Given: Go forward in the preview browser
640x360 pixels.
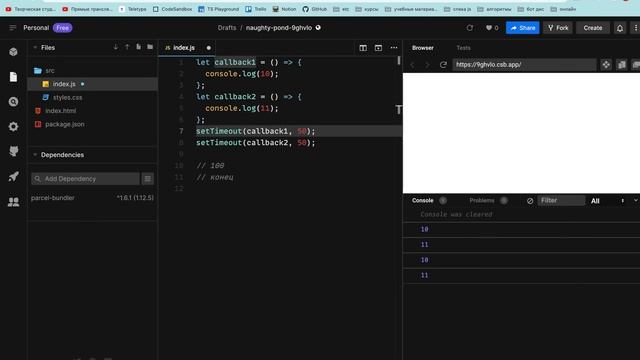Looking at the screenshot, I should 427,65.
